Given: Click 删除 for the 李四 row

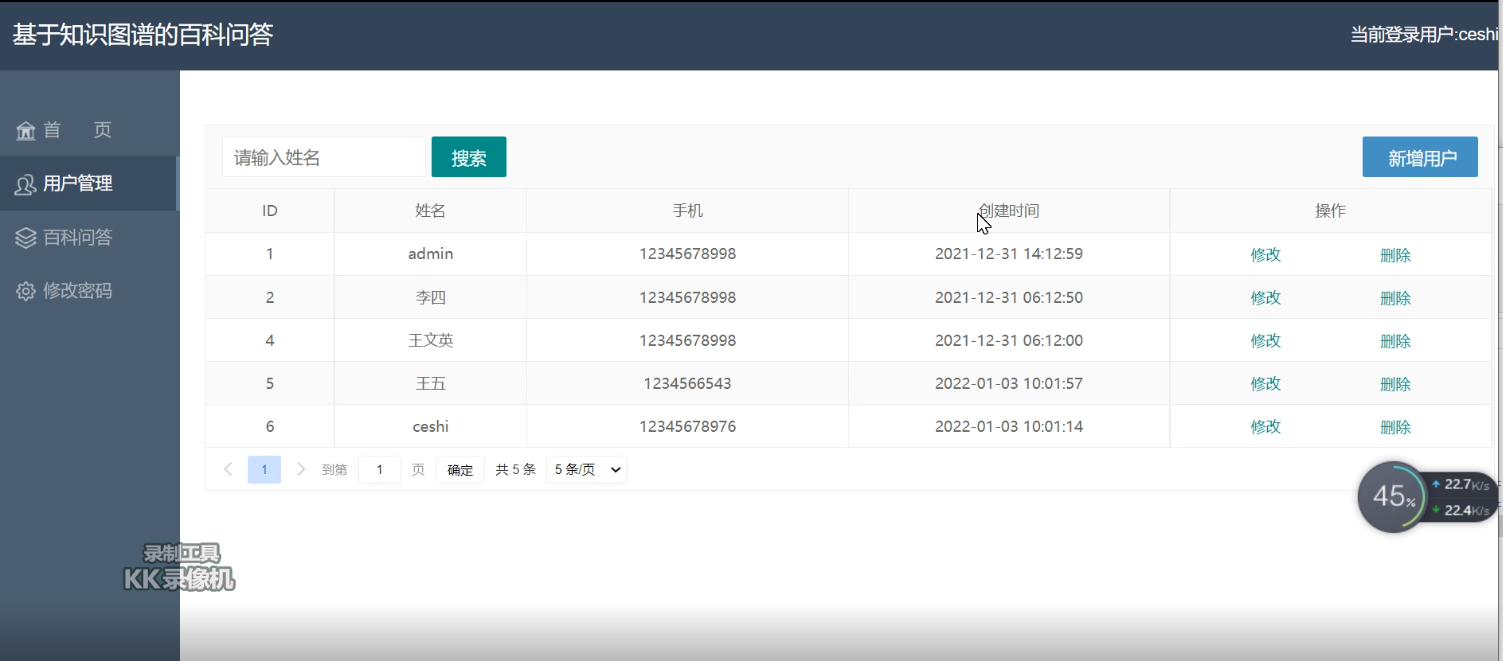Looking at the screenshot, I should point(1395,298).
